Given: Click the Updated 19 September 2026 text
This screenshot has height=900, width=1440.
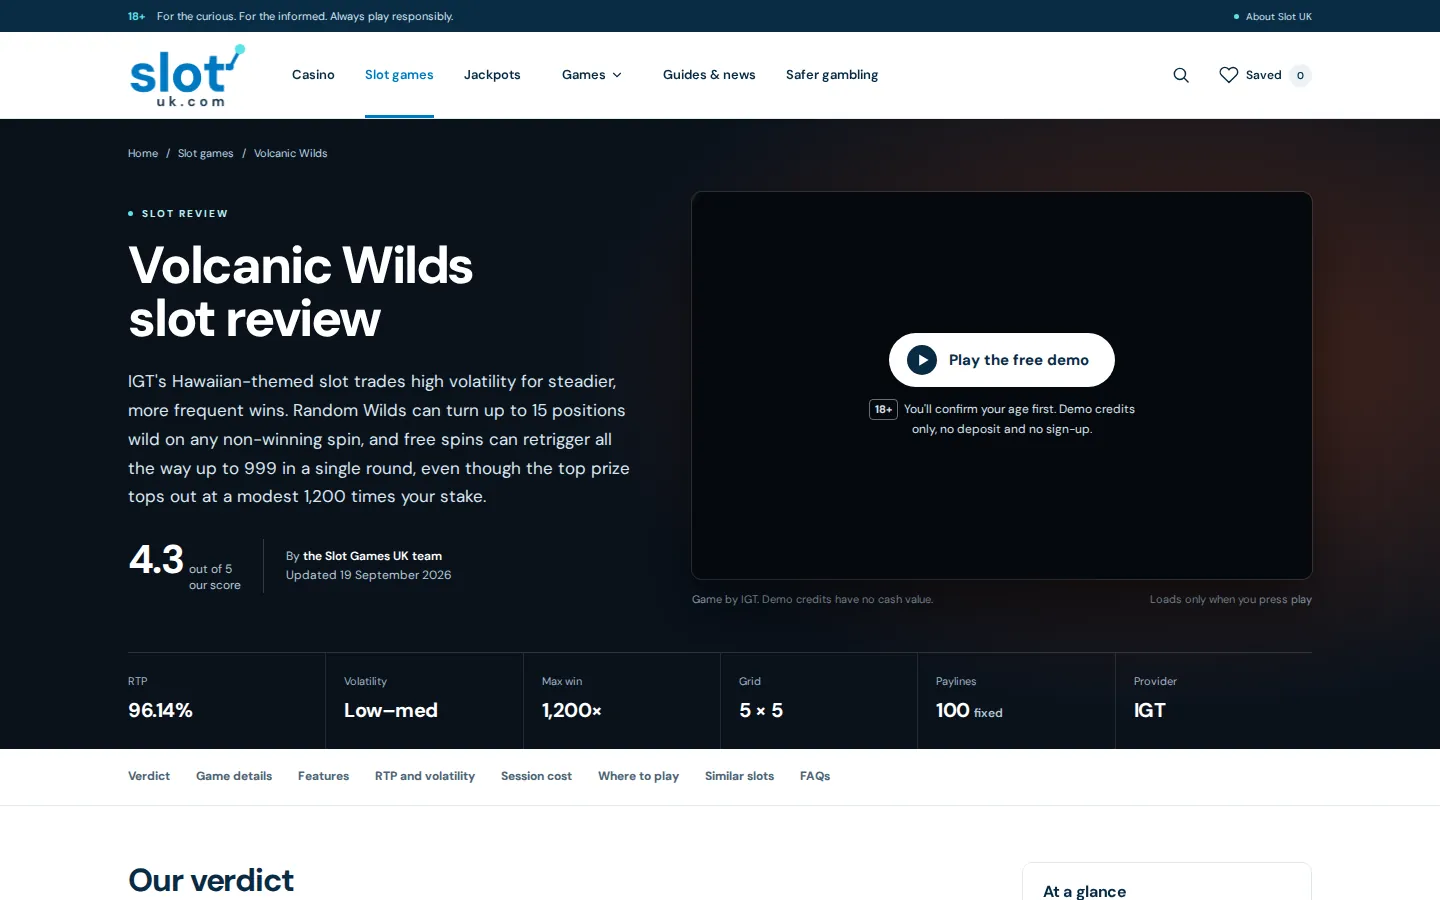Looking at the screenshot, I should coord(368,575).
